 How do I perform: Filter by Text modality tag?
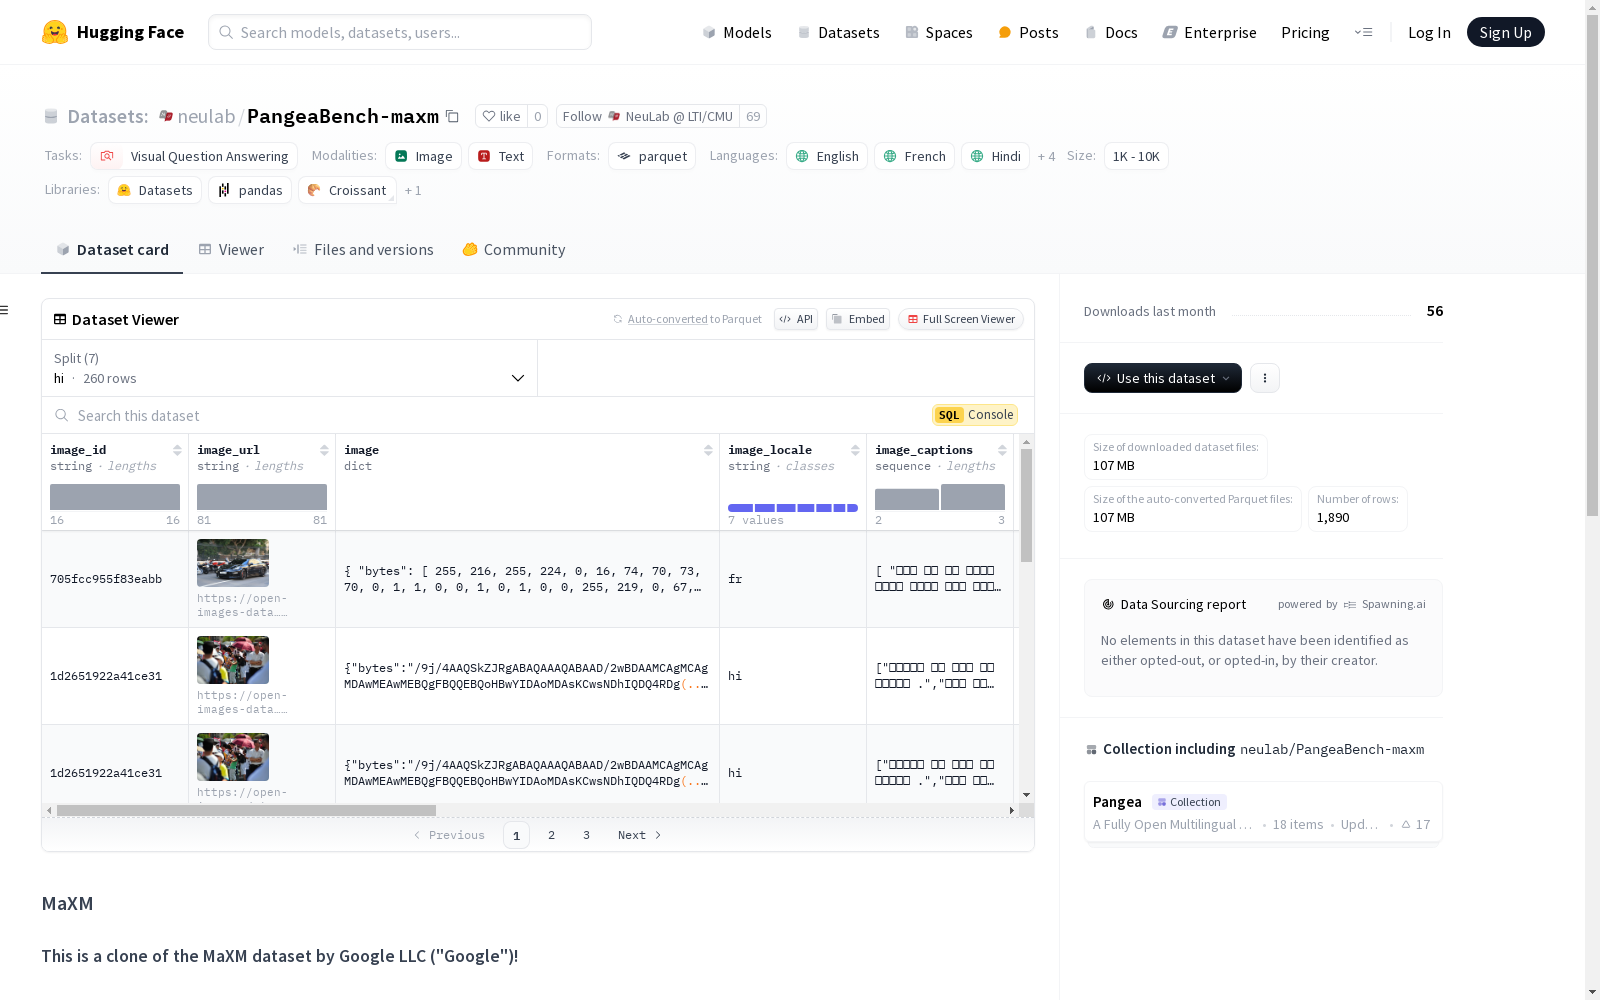pos(500,156)
